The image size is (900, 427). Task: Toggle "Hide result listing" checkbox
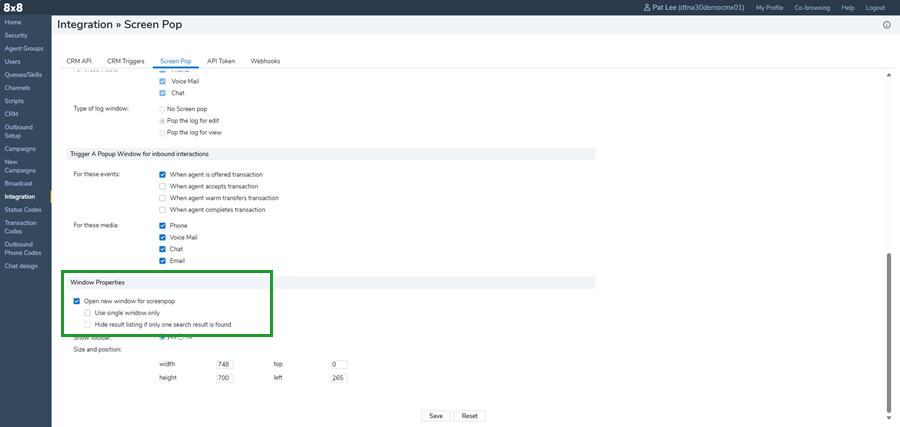coord(88,324)
